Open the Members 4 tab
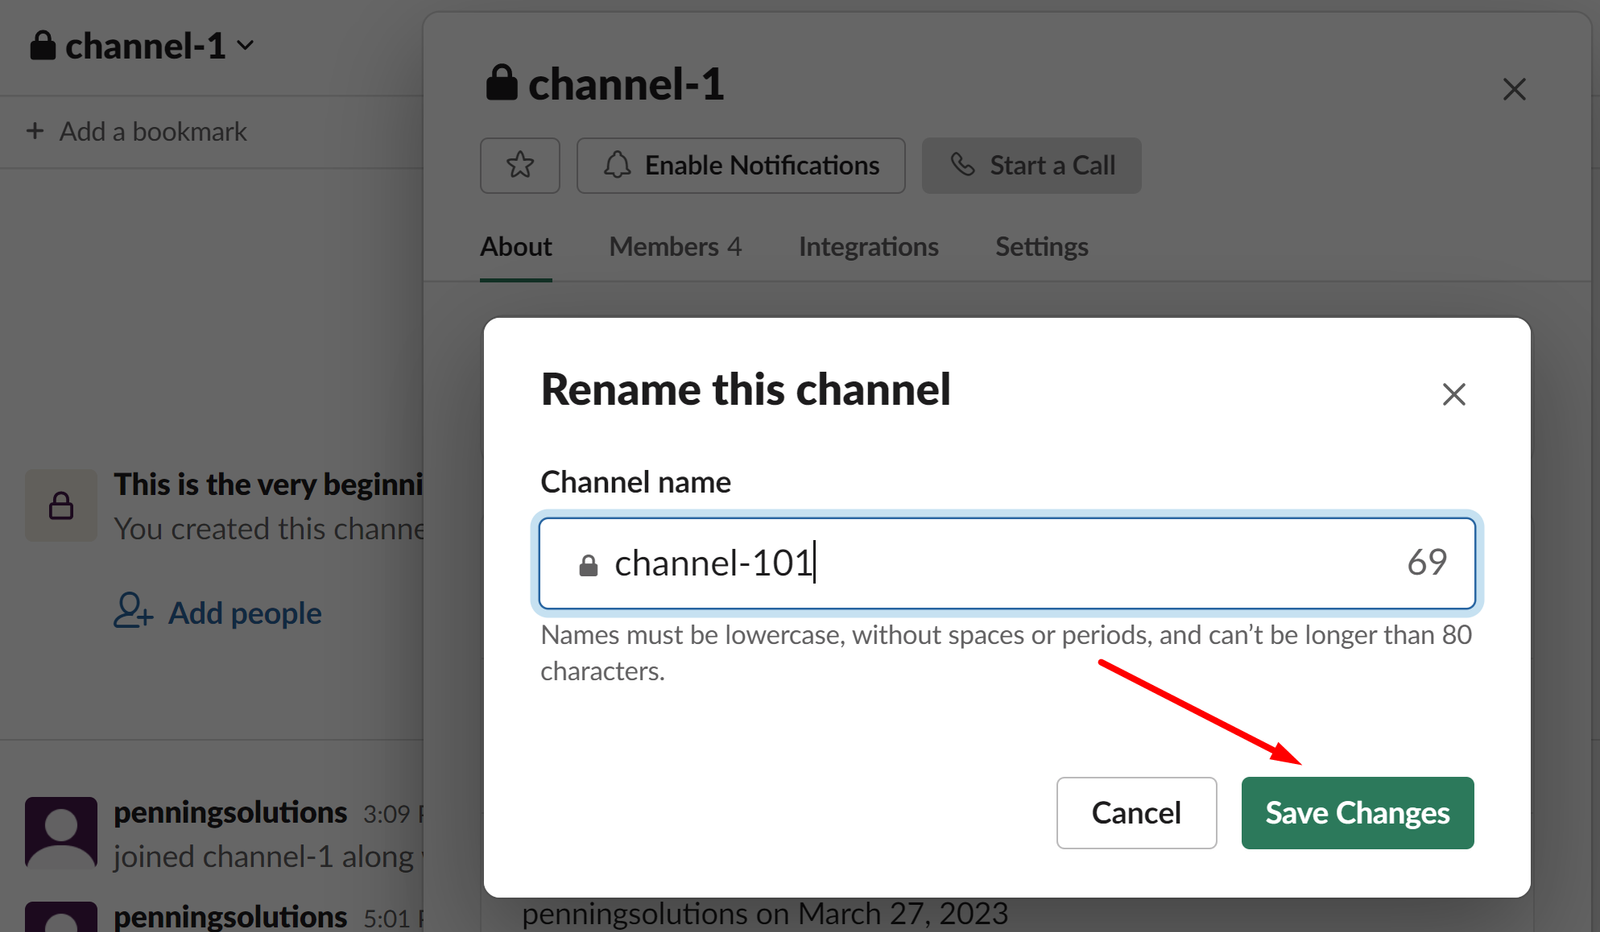Screen dimensions: 1600x932 [x=675, y=247]
